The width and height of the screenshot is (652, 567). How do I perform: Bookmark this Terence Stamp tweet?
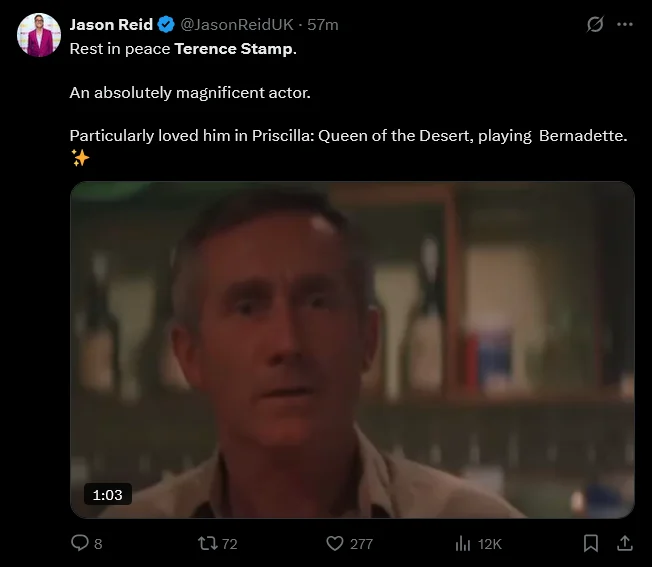point(591,543)
